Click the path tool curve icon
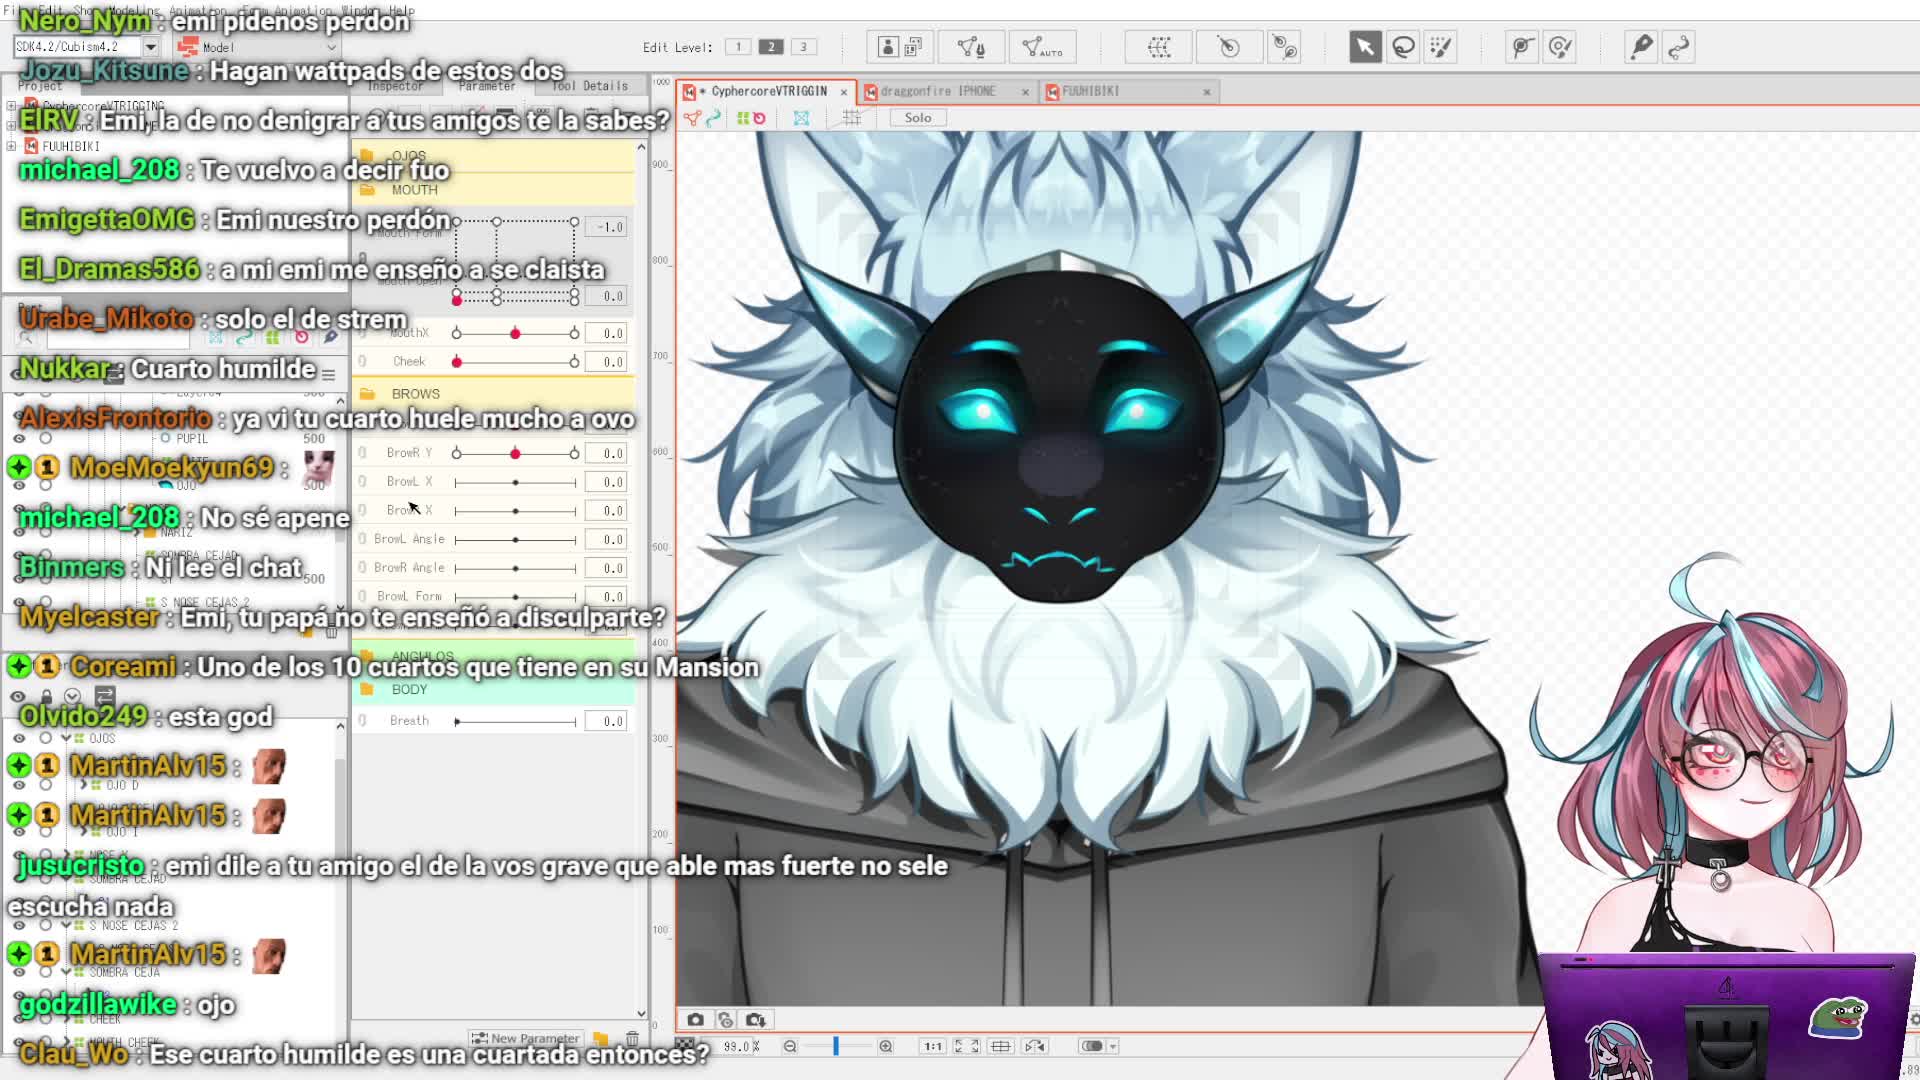Screen dimensions: 1920x1080 click(1679, 47)
